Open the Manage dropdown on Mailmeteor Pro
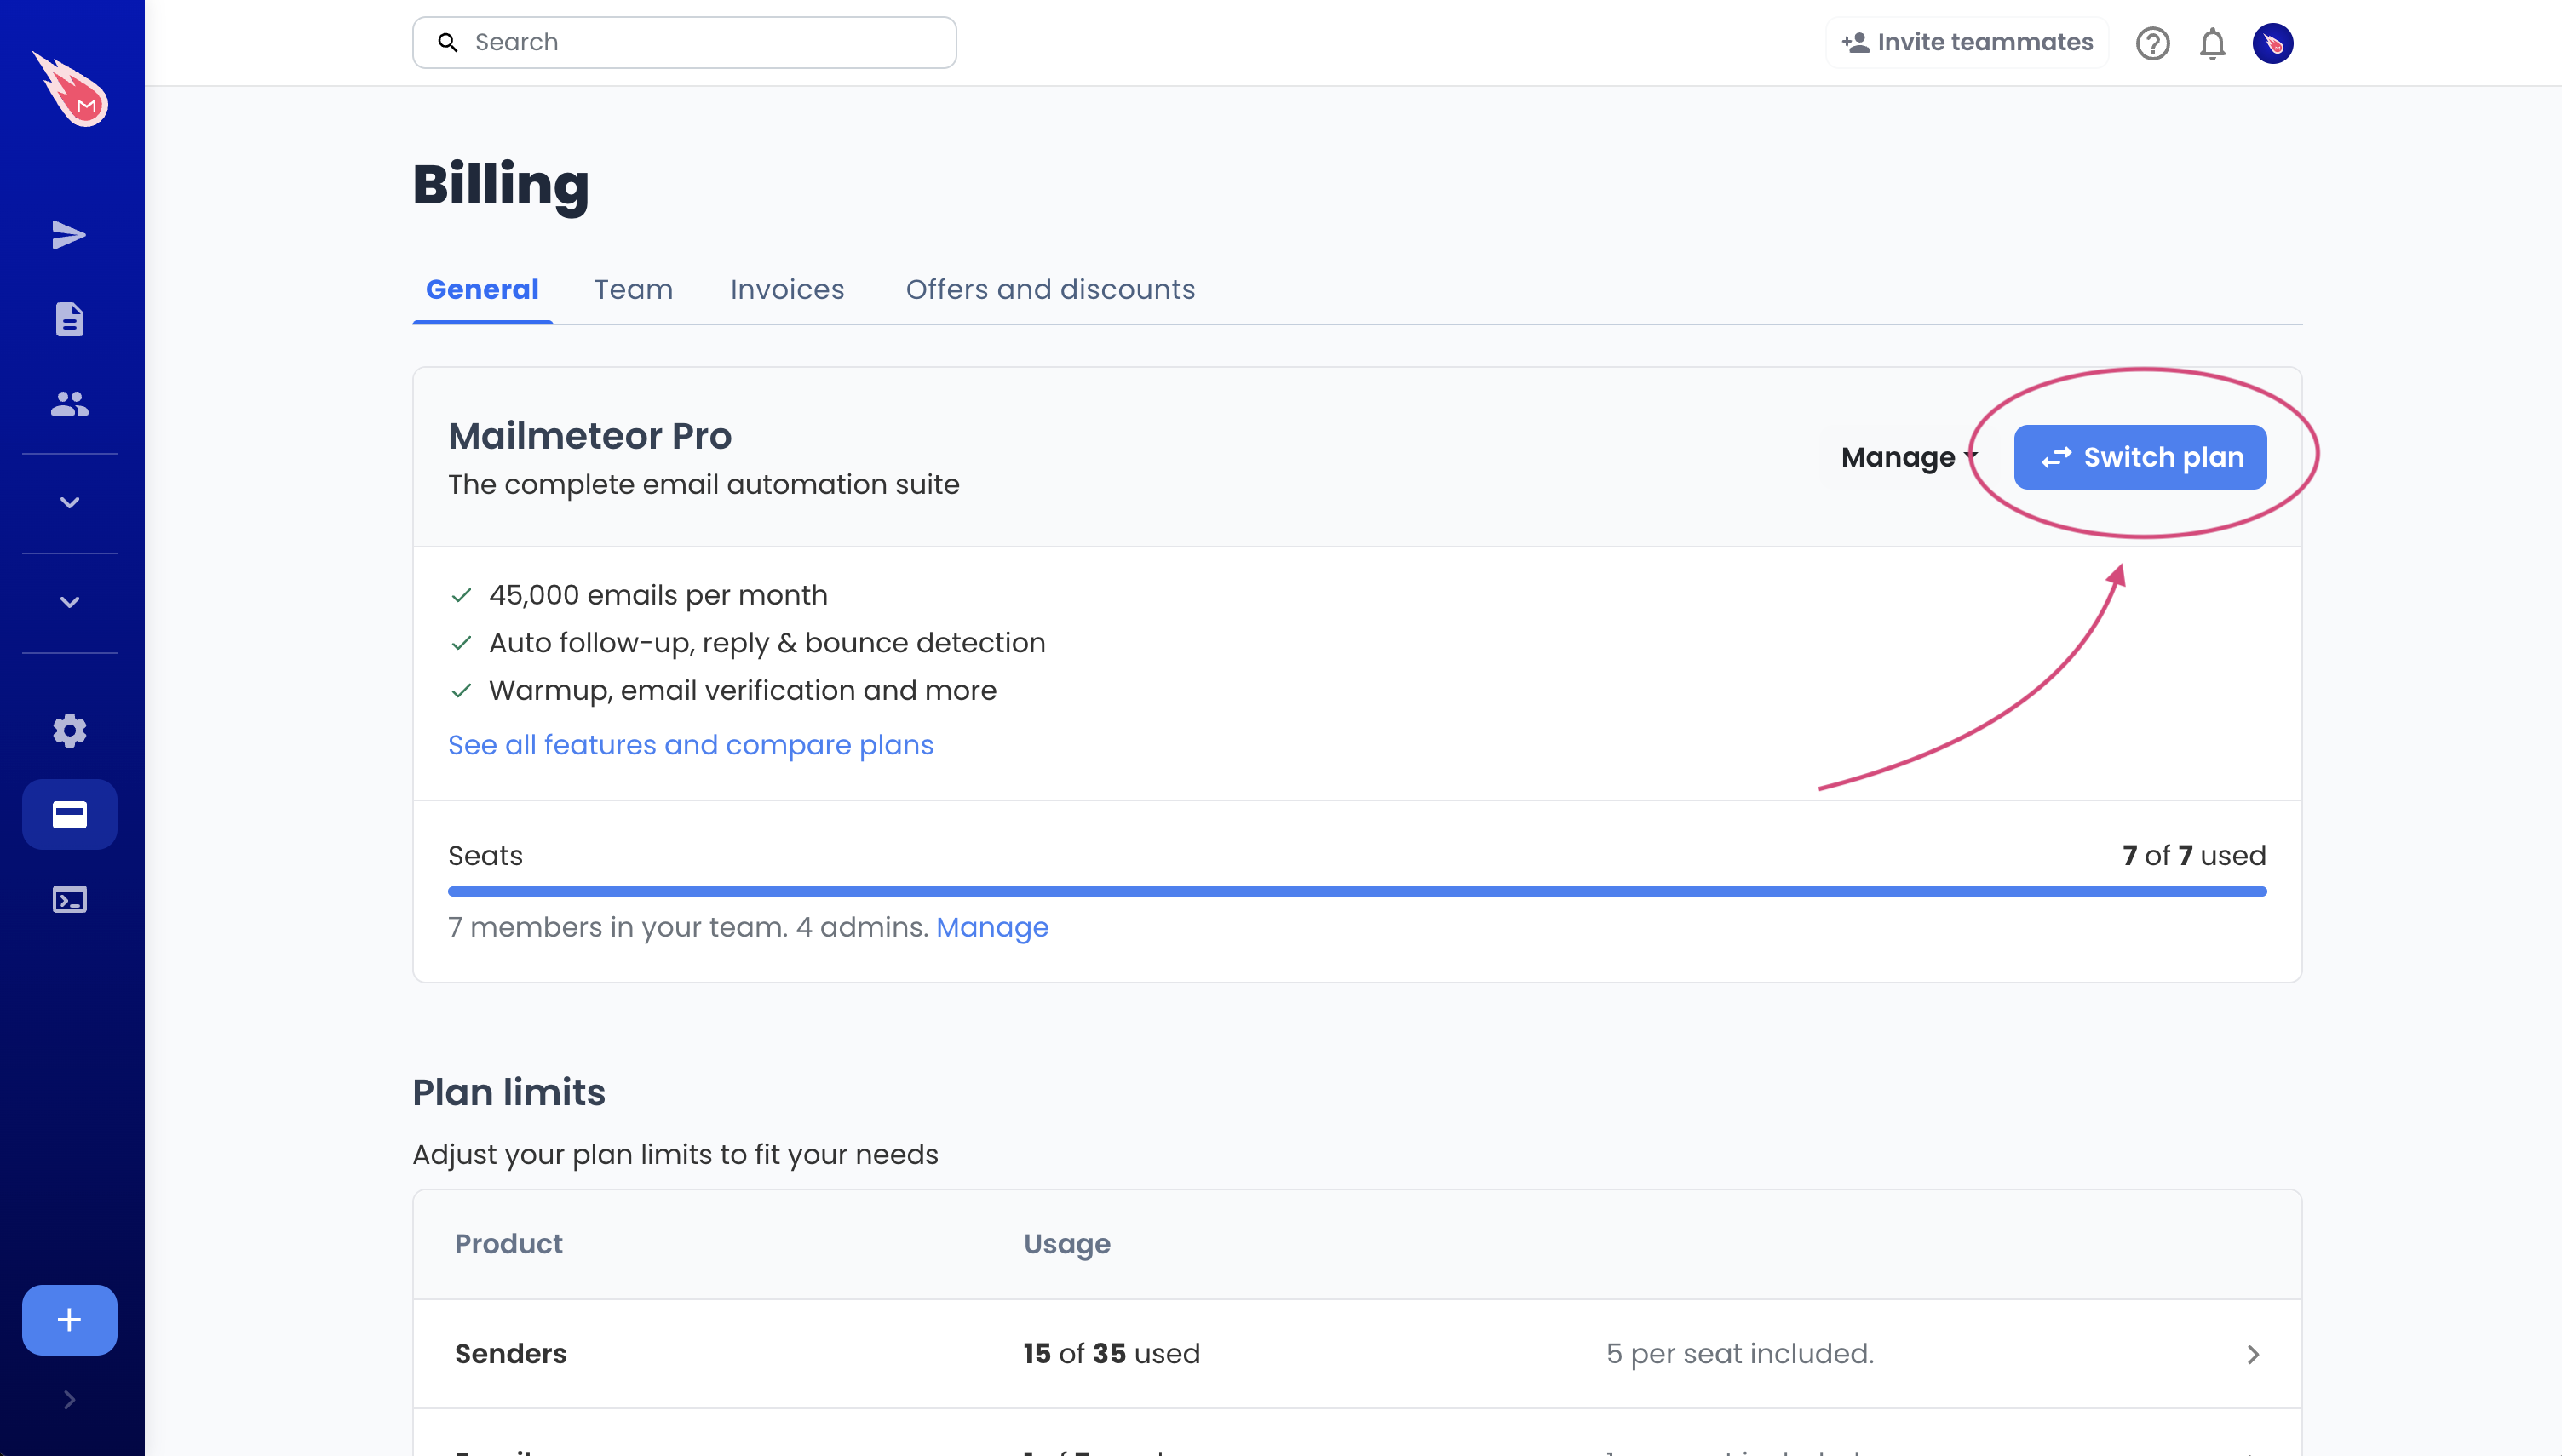Viewport: 2562px width, 1456px height. click(x=1905, y=457)
